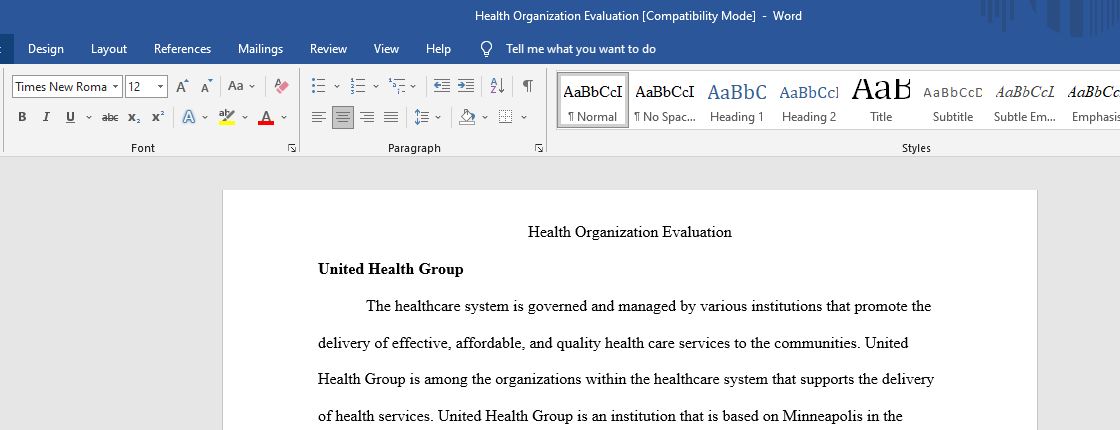
Task: Apply No Spacing style
Action: pyautogui.click(x=664, y=101)
